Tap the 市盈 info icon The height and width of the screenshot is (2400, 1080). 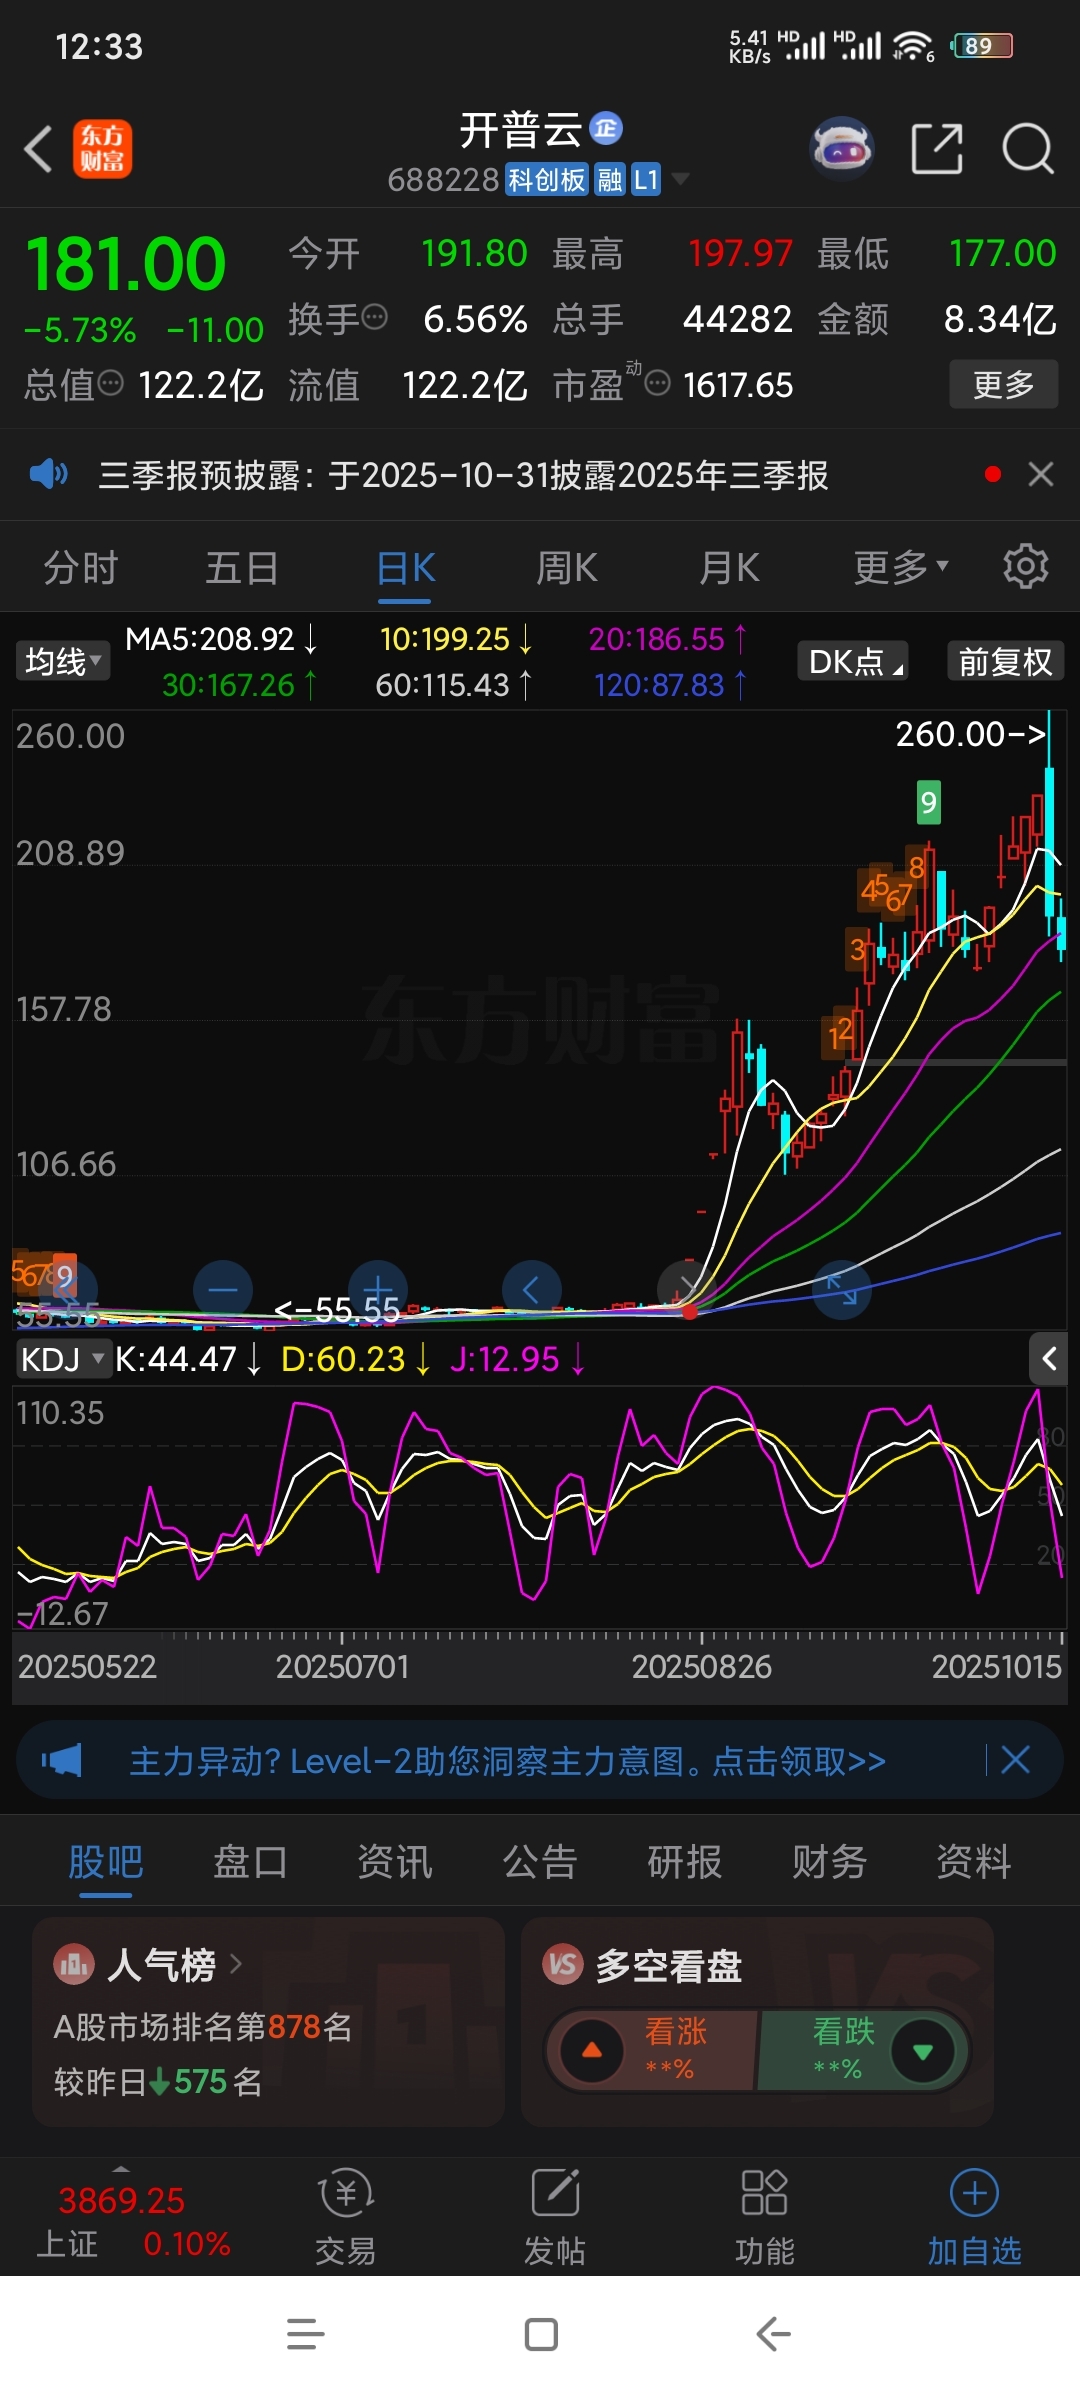point(657,382)
